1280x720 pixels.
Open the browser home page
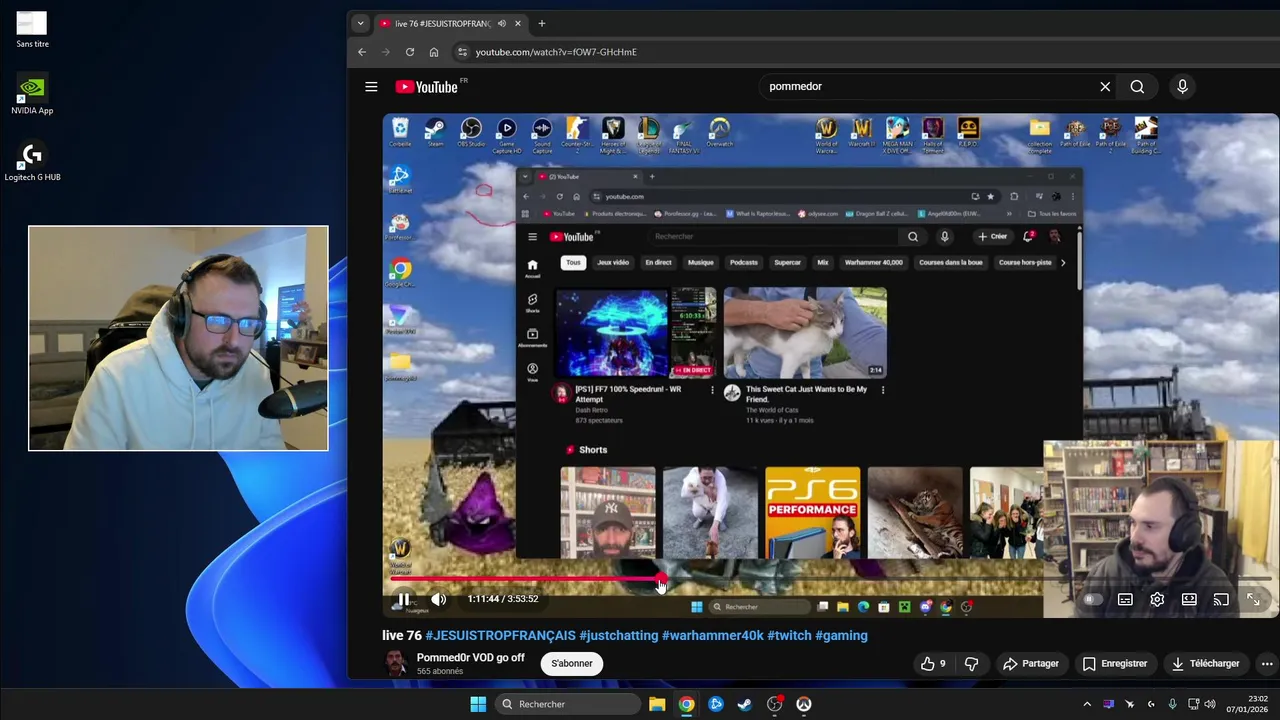tap(434, 52)
